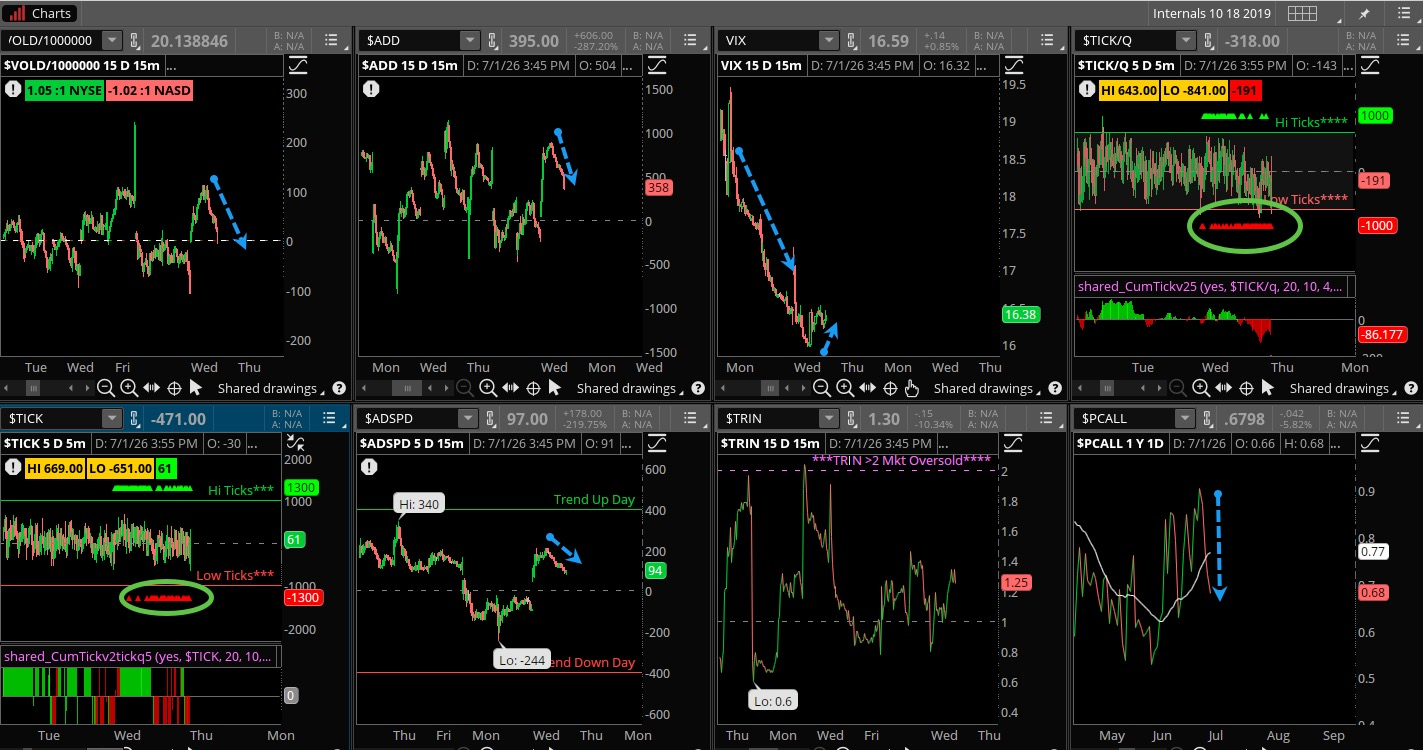
Task: Open the Charts tab
Action: tap(42, 13)
